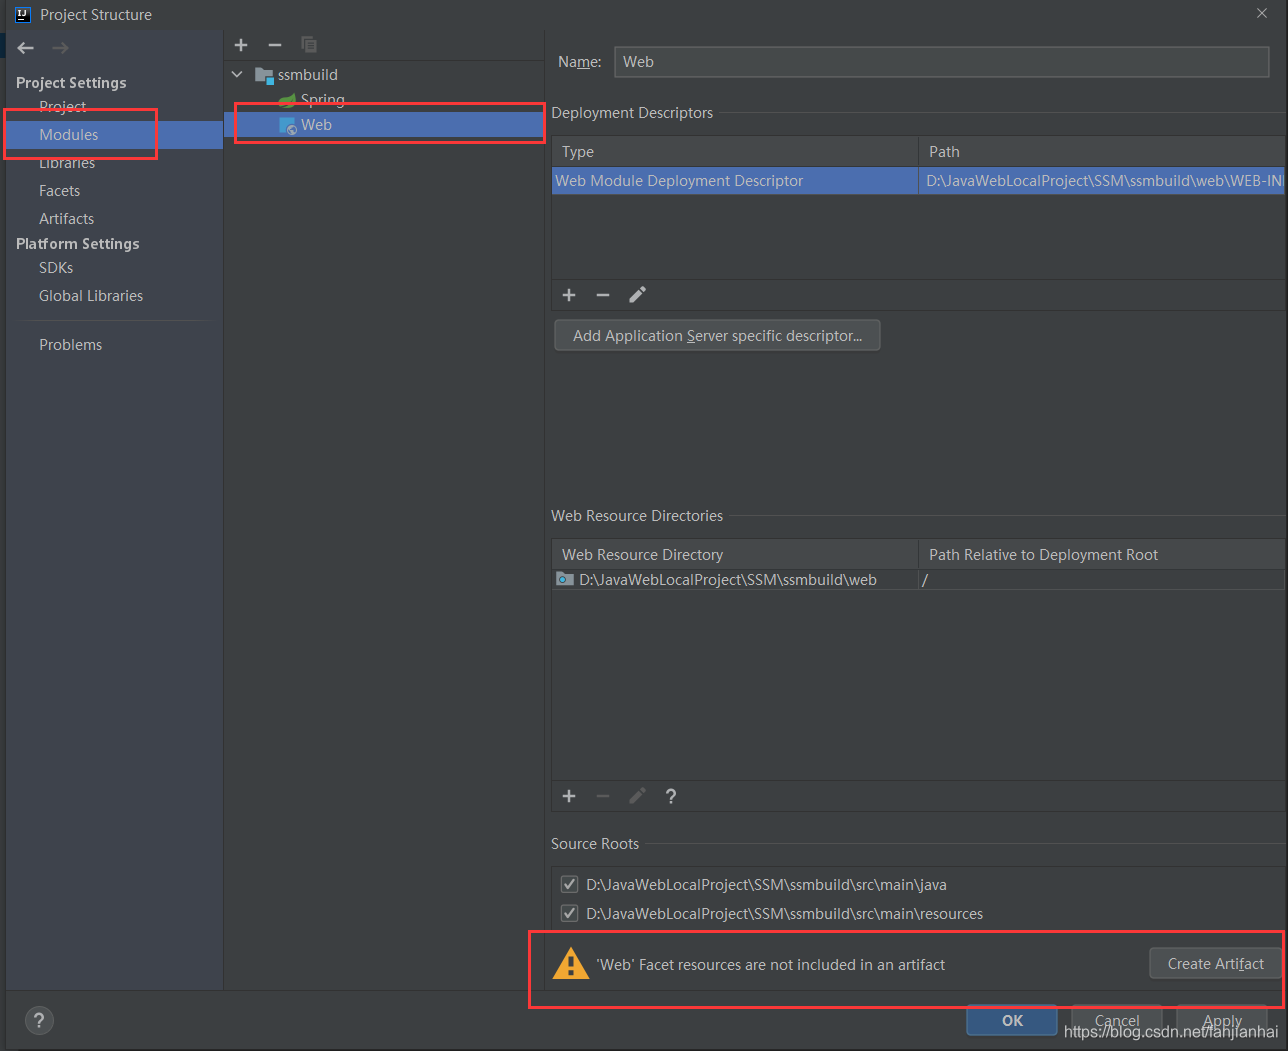The width and height of the screenshot is (1288, 1051).
Task: Click the Spring facet leaf icon
Action: (287, 100)
